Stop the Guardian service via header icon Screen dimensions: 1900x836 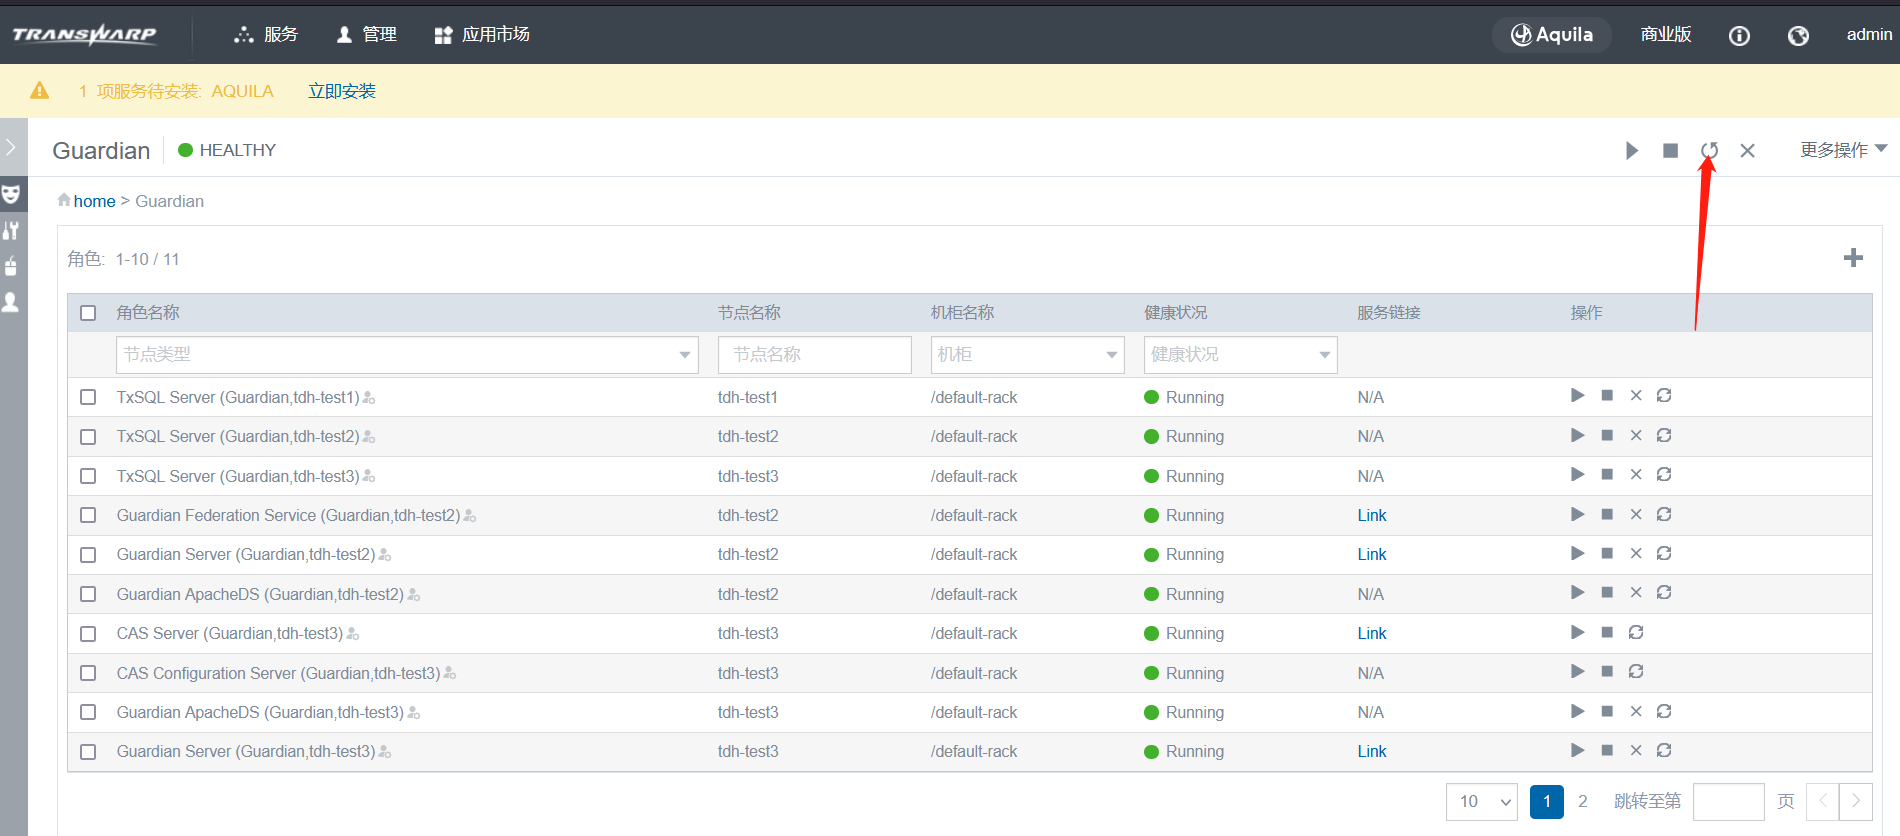coord(1670,150)
